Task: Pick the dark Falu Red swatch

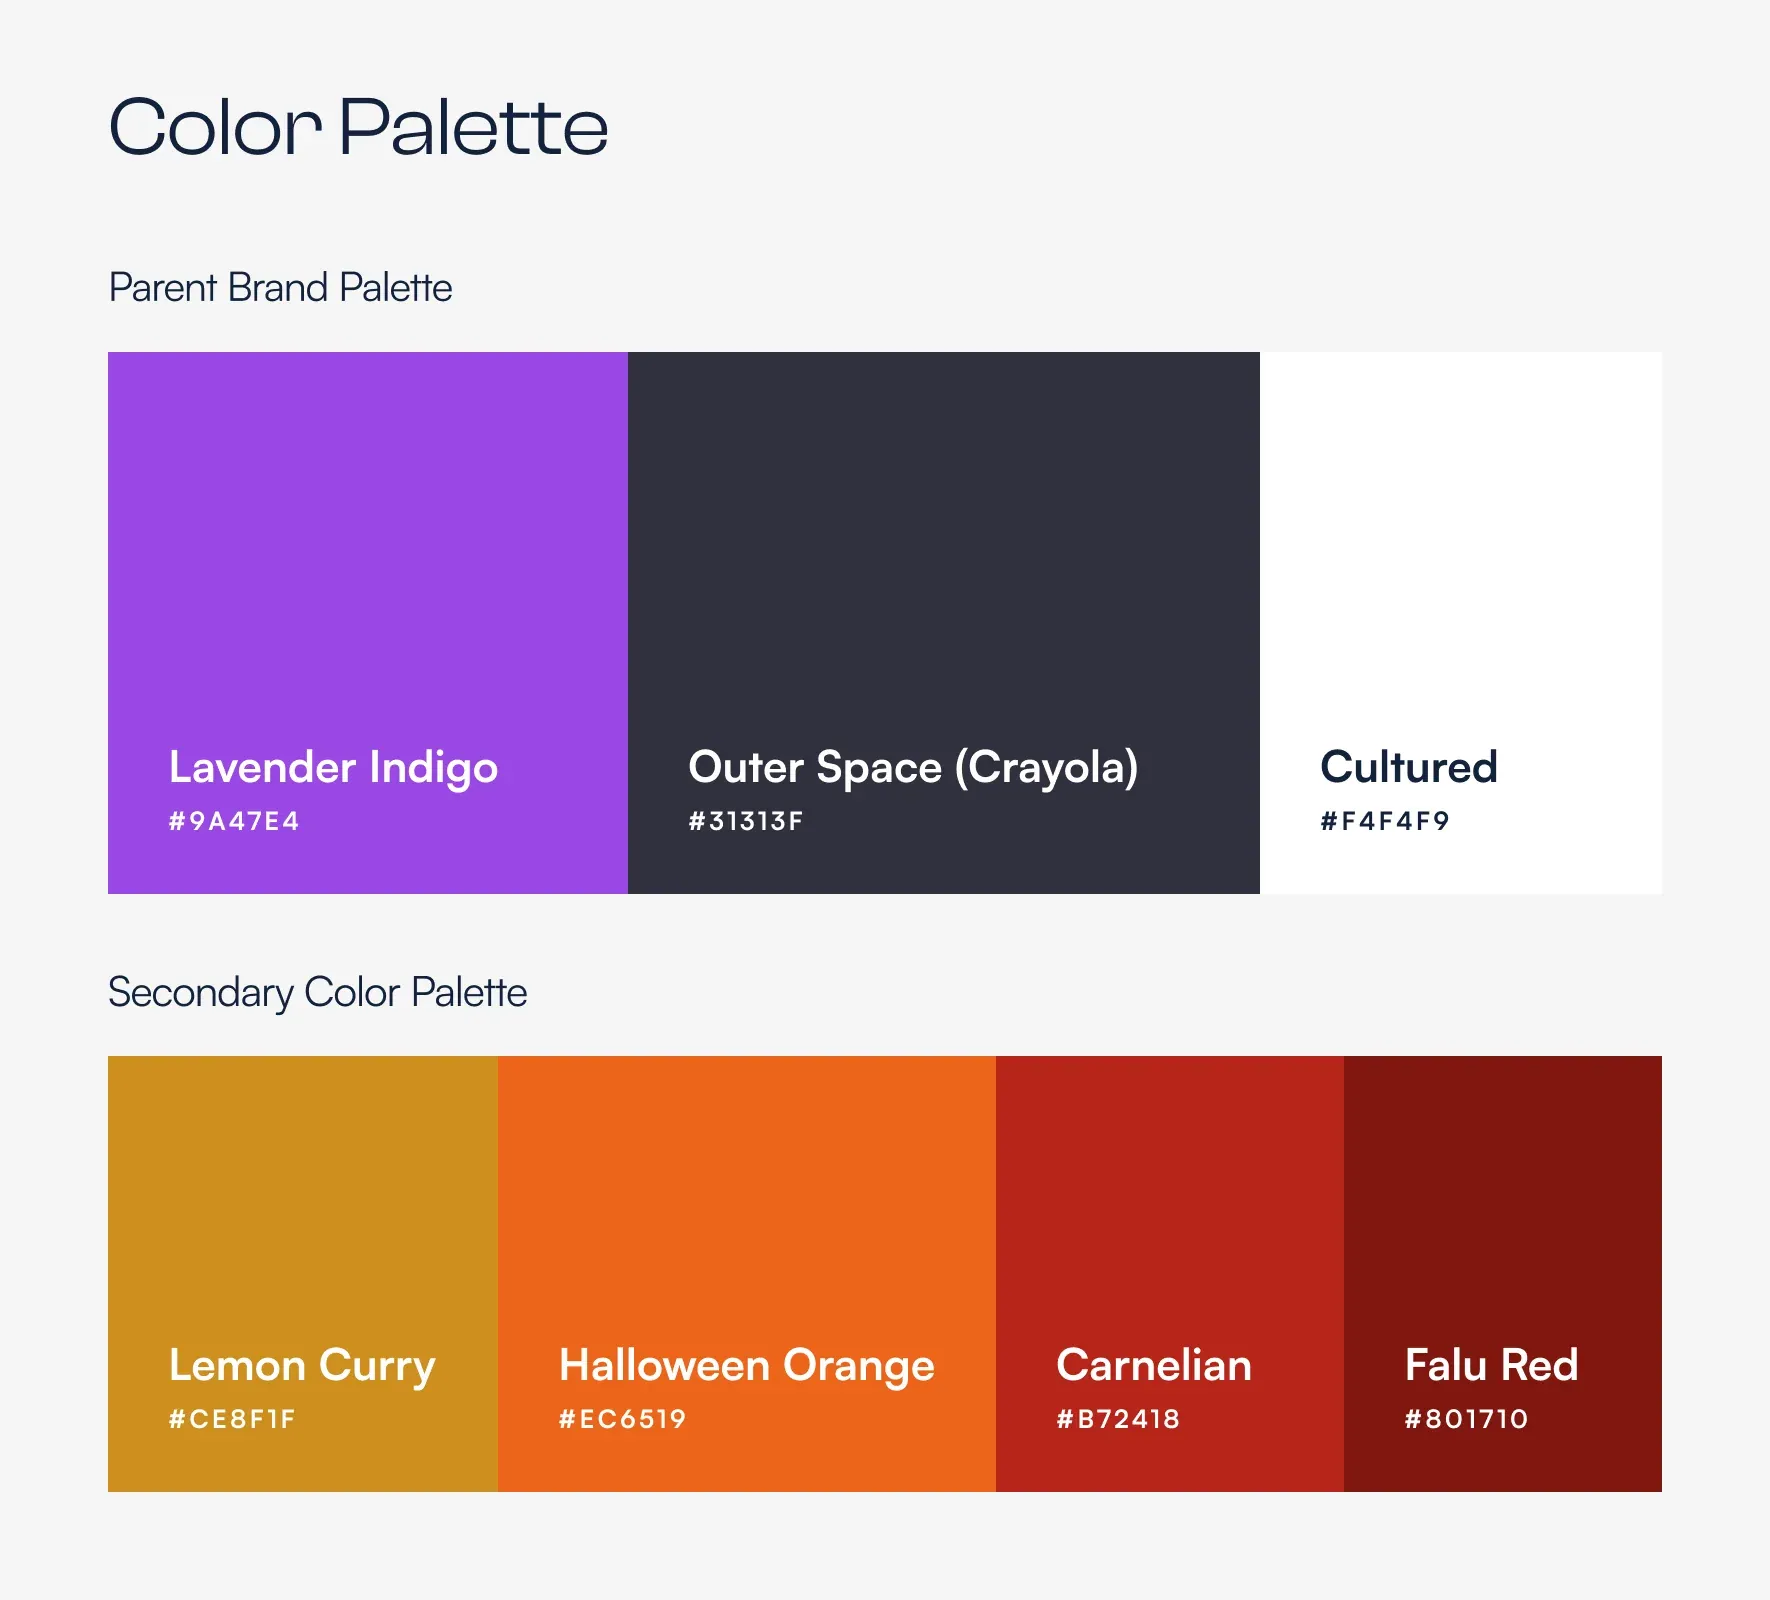Action: 1503,1274
